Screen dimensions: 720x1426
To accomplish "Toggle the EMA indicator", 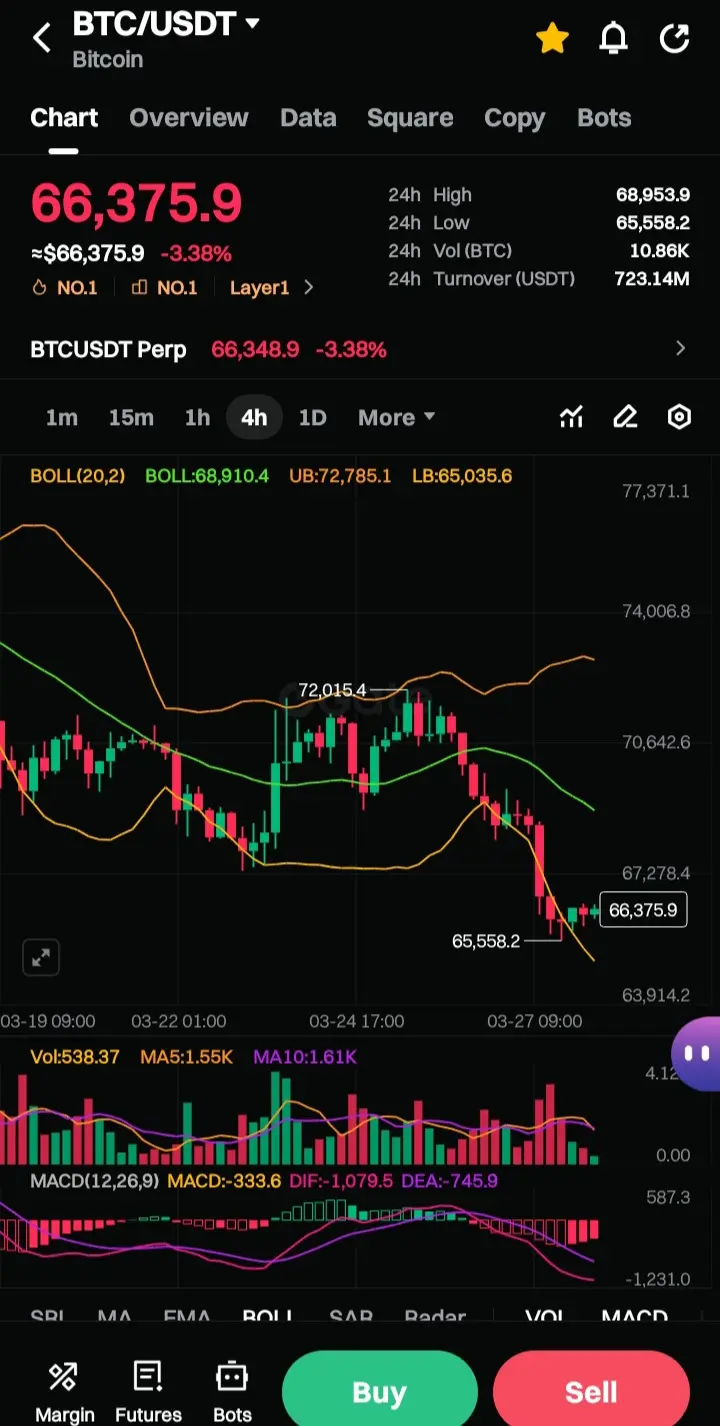I will tap(187, 1315).
